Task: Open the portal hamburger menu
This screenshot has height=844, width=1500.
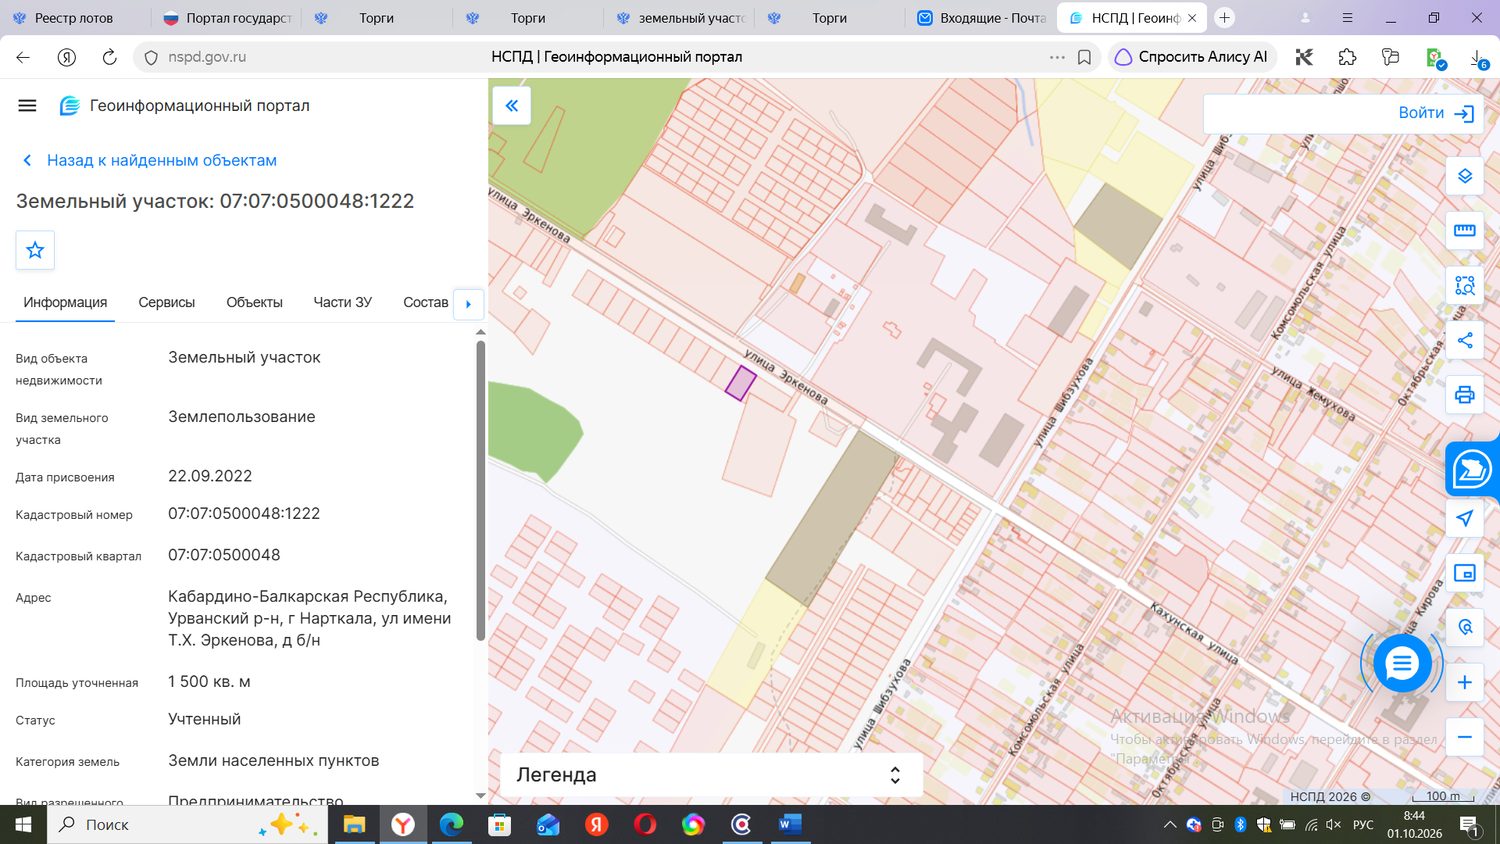Action: tap(27, 106)
